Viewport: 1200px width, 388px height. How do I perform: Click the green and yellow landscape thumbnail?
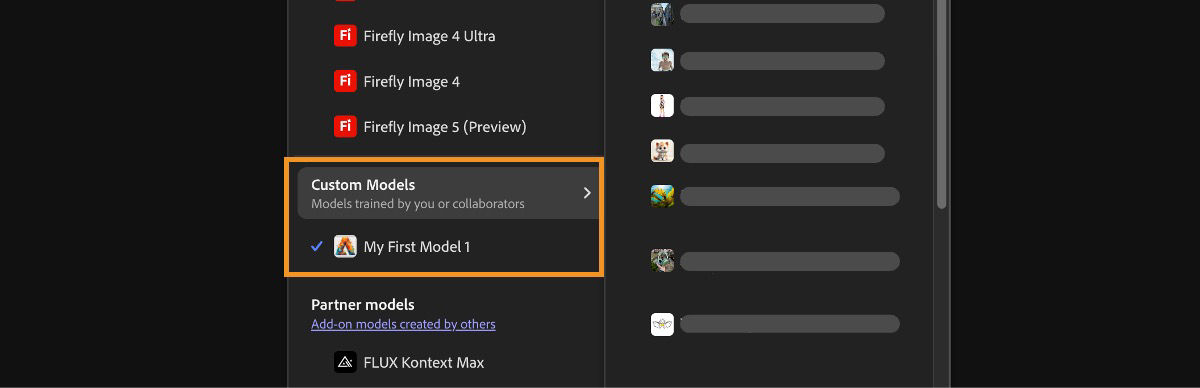coord(662,195)
